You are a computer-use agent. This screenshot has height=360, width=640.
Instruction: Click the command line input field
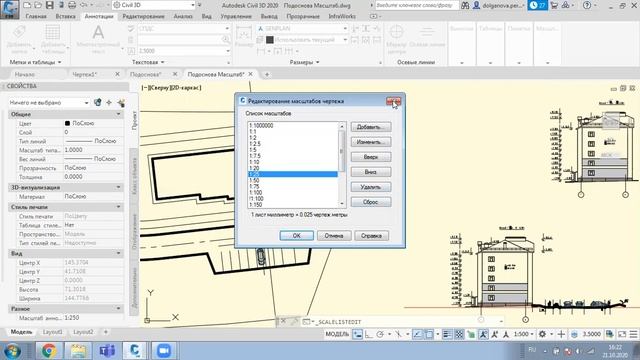coord(402,322)
